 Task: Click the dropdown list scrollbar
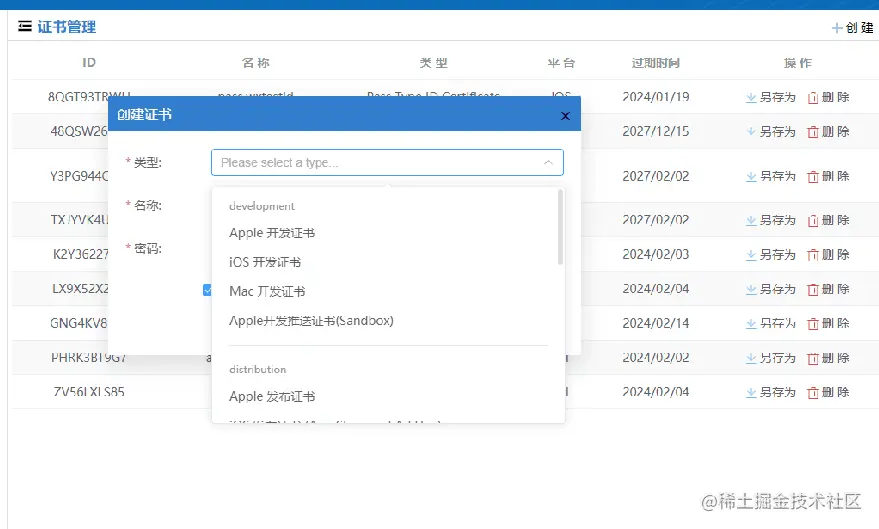tap(560, 227)
